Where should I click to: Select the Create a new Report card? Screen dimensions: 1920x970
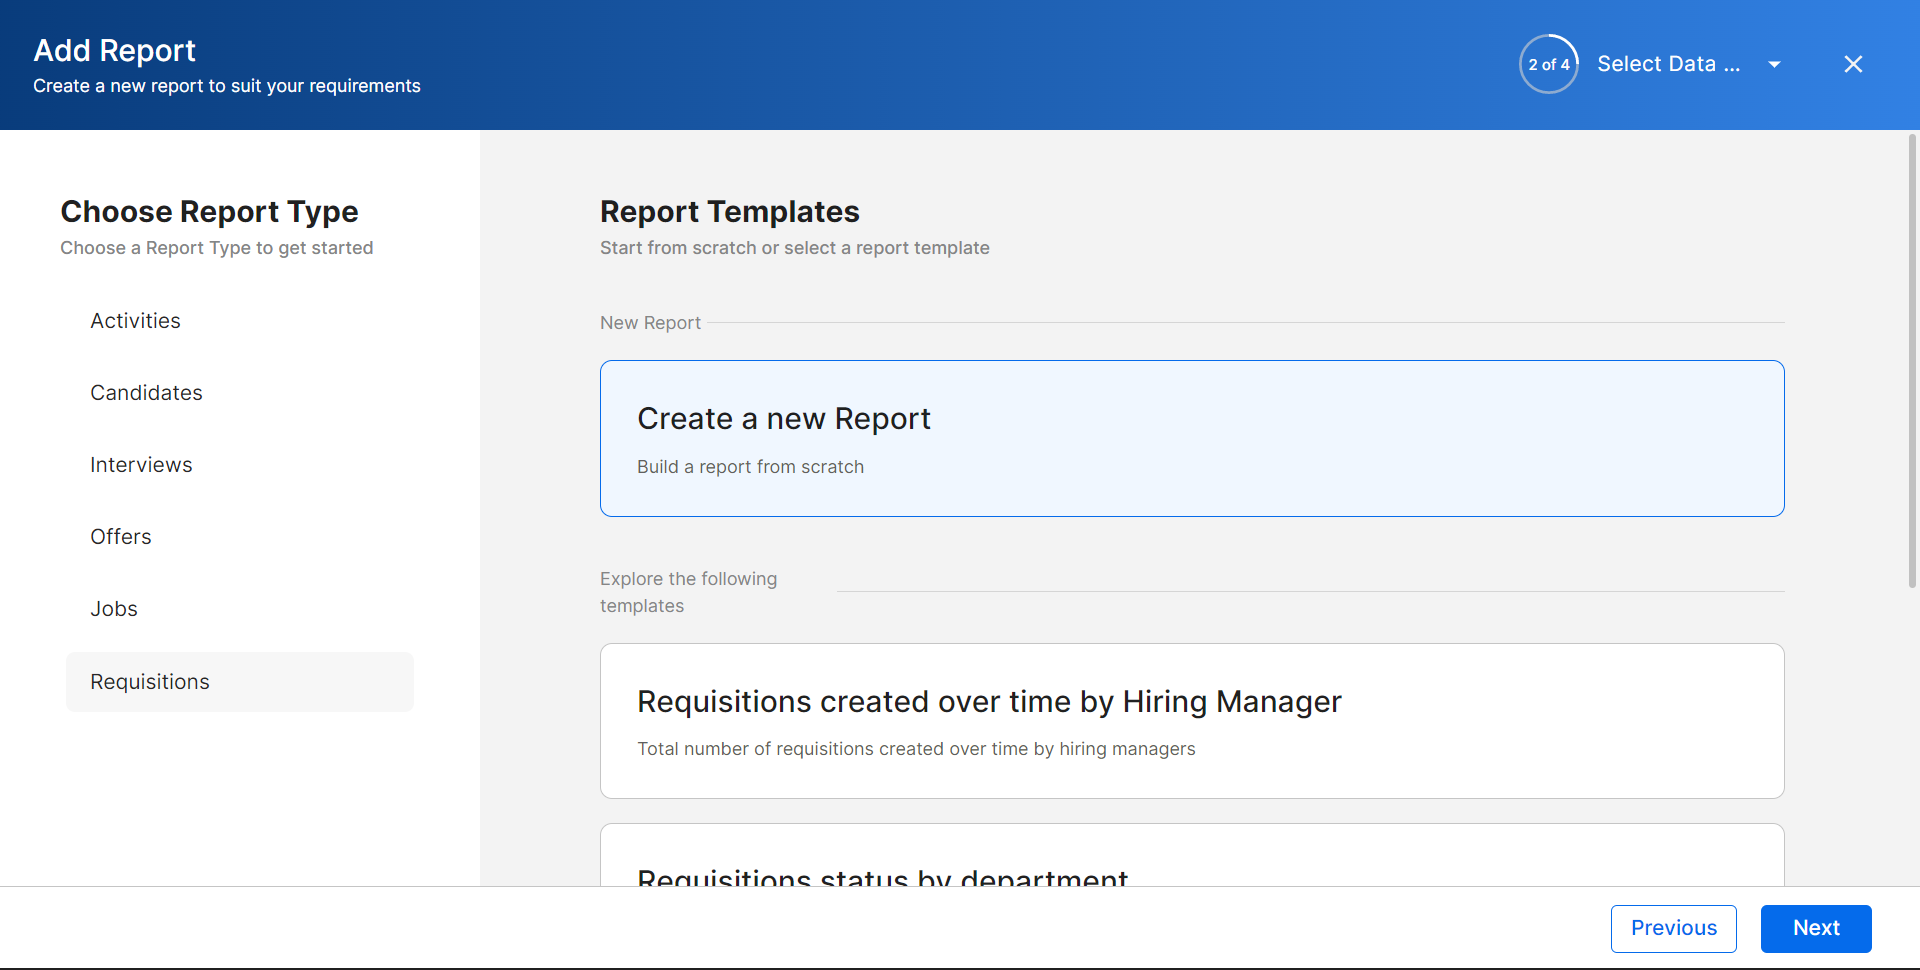point(1191,438)
